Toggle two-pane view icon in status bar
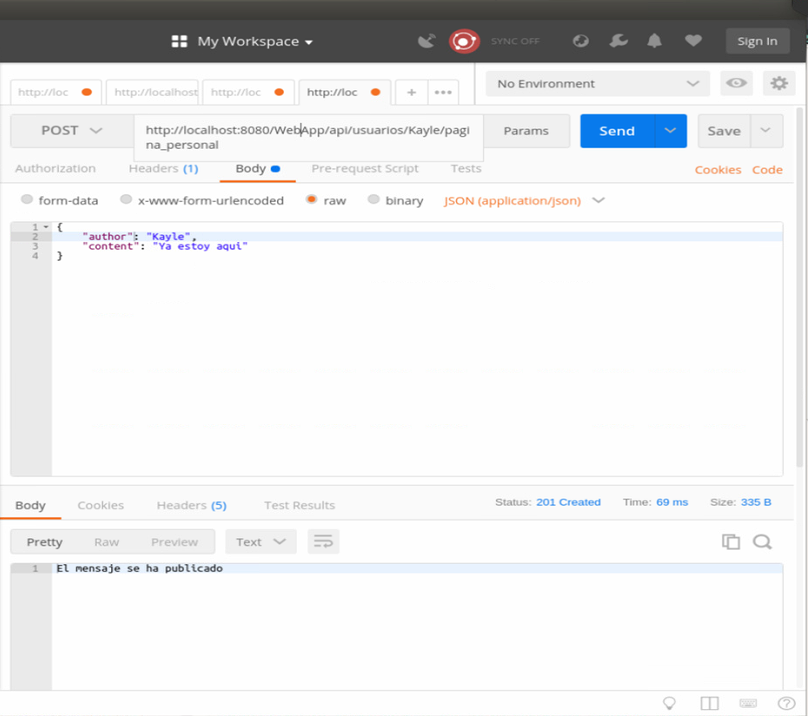808x716 pixels. tap(710, 703)
